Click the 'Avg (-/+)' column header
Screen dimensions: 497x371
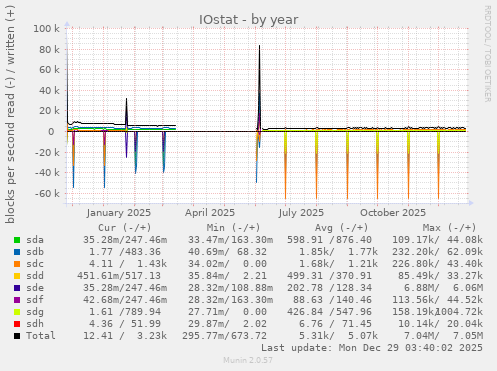[x=342, y=228]
